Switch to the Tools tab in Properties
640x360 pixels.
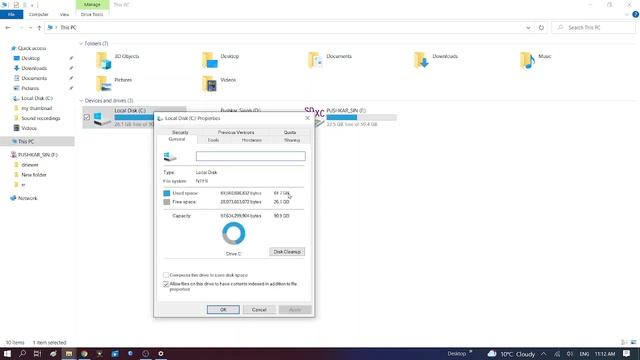pyautogui.click(x=213, y=140)
